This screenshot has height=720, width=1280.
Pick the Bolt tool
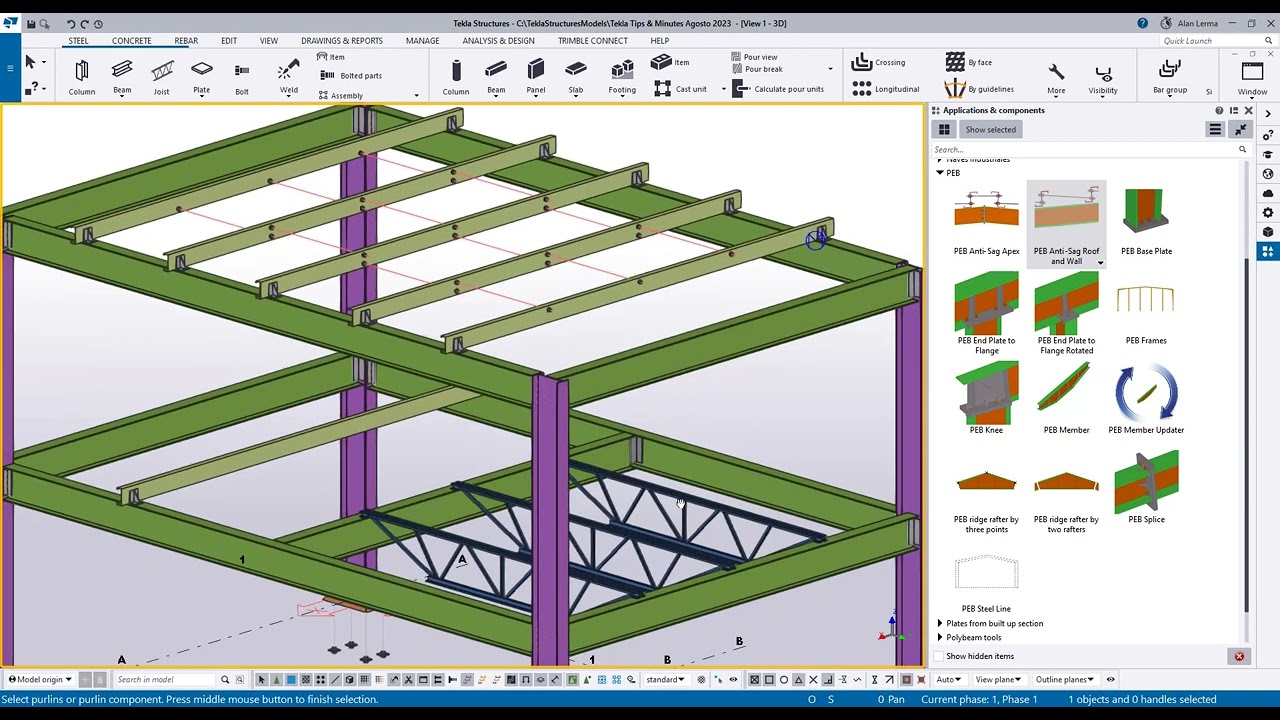[242, 77]
